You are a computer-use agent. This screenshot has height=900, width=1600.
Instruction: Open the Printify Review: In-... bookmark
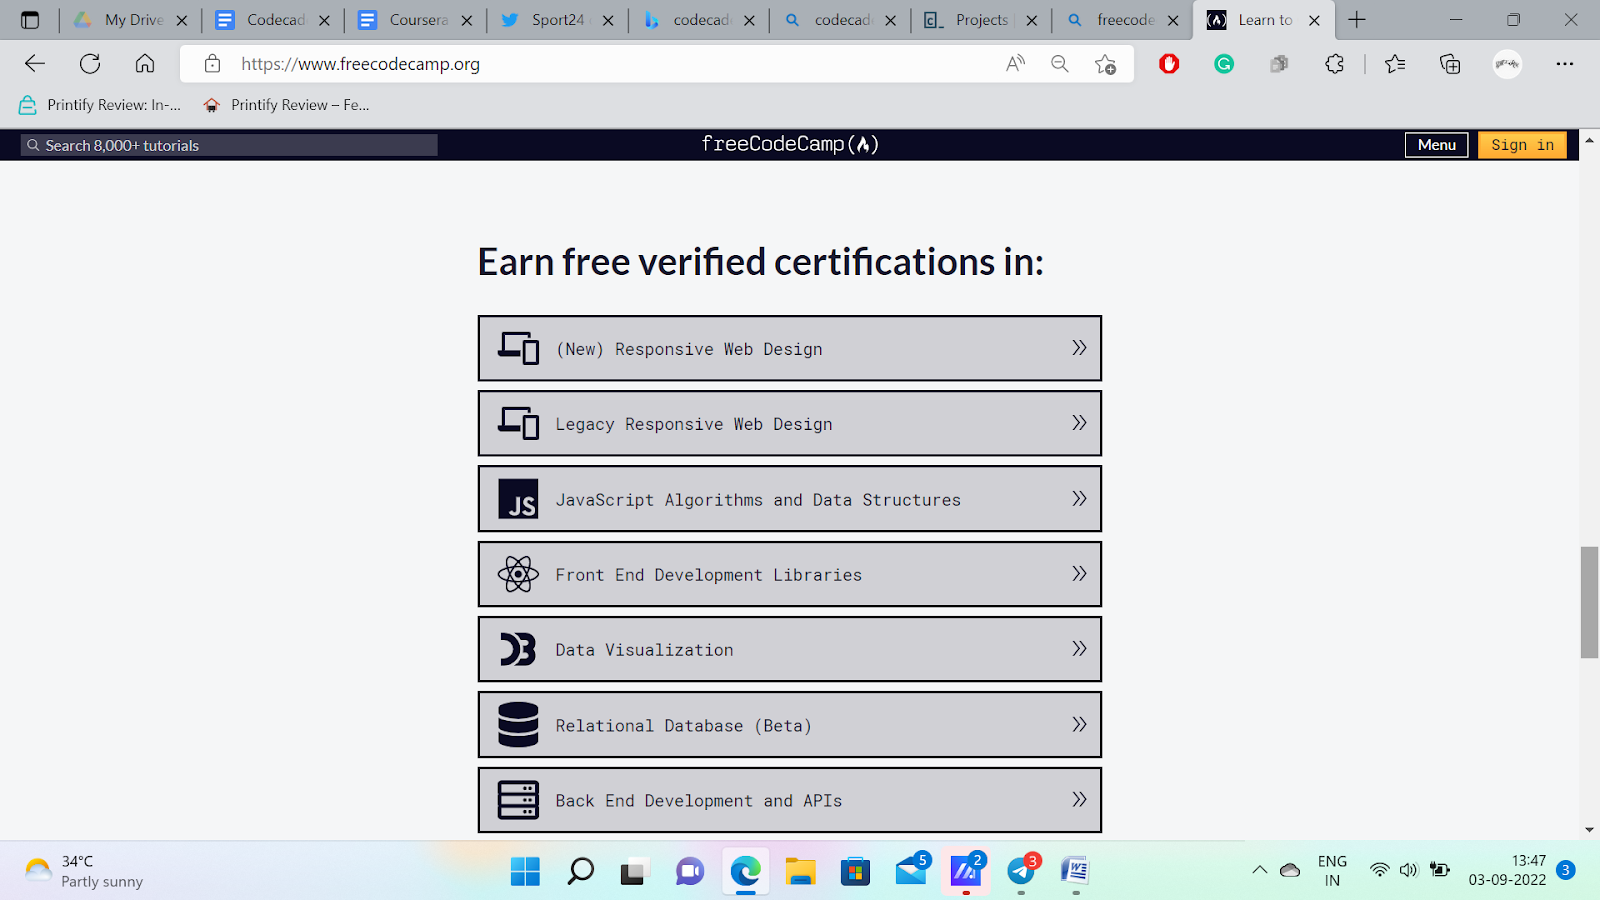tap(100, 105)
